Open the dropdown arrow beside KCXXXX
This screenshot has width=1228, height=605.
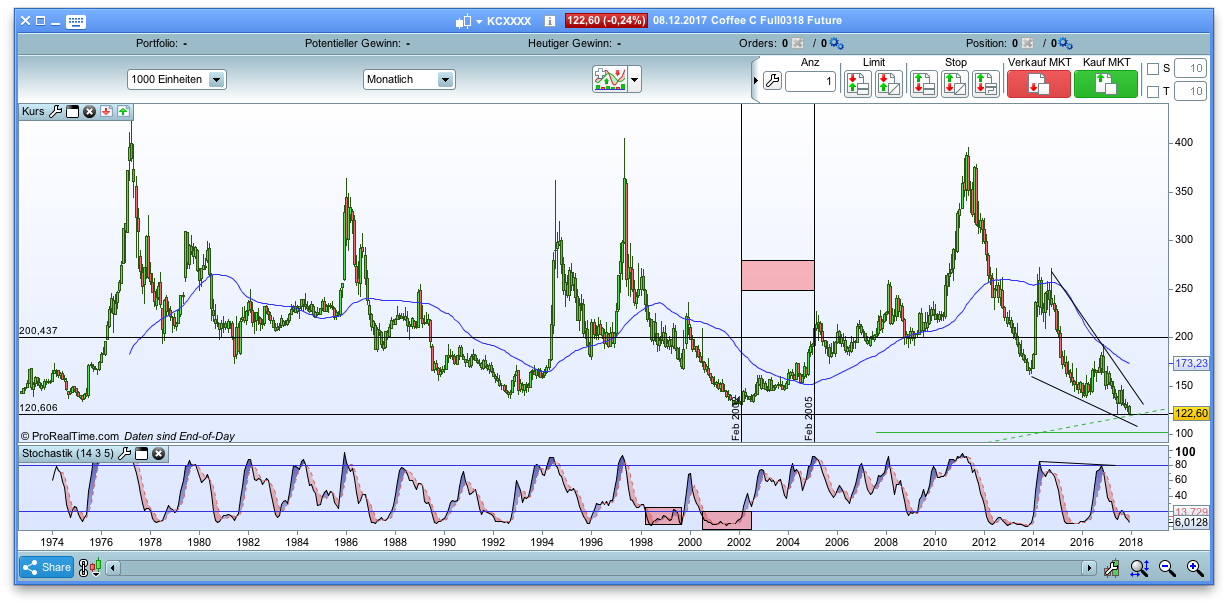[479, 21]
